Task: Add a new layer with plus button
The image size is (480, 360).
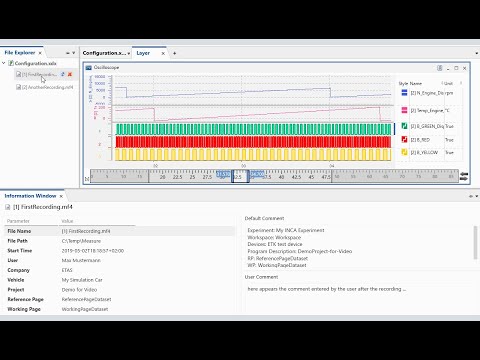Action: [174, 53]
